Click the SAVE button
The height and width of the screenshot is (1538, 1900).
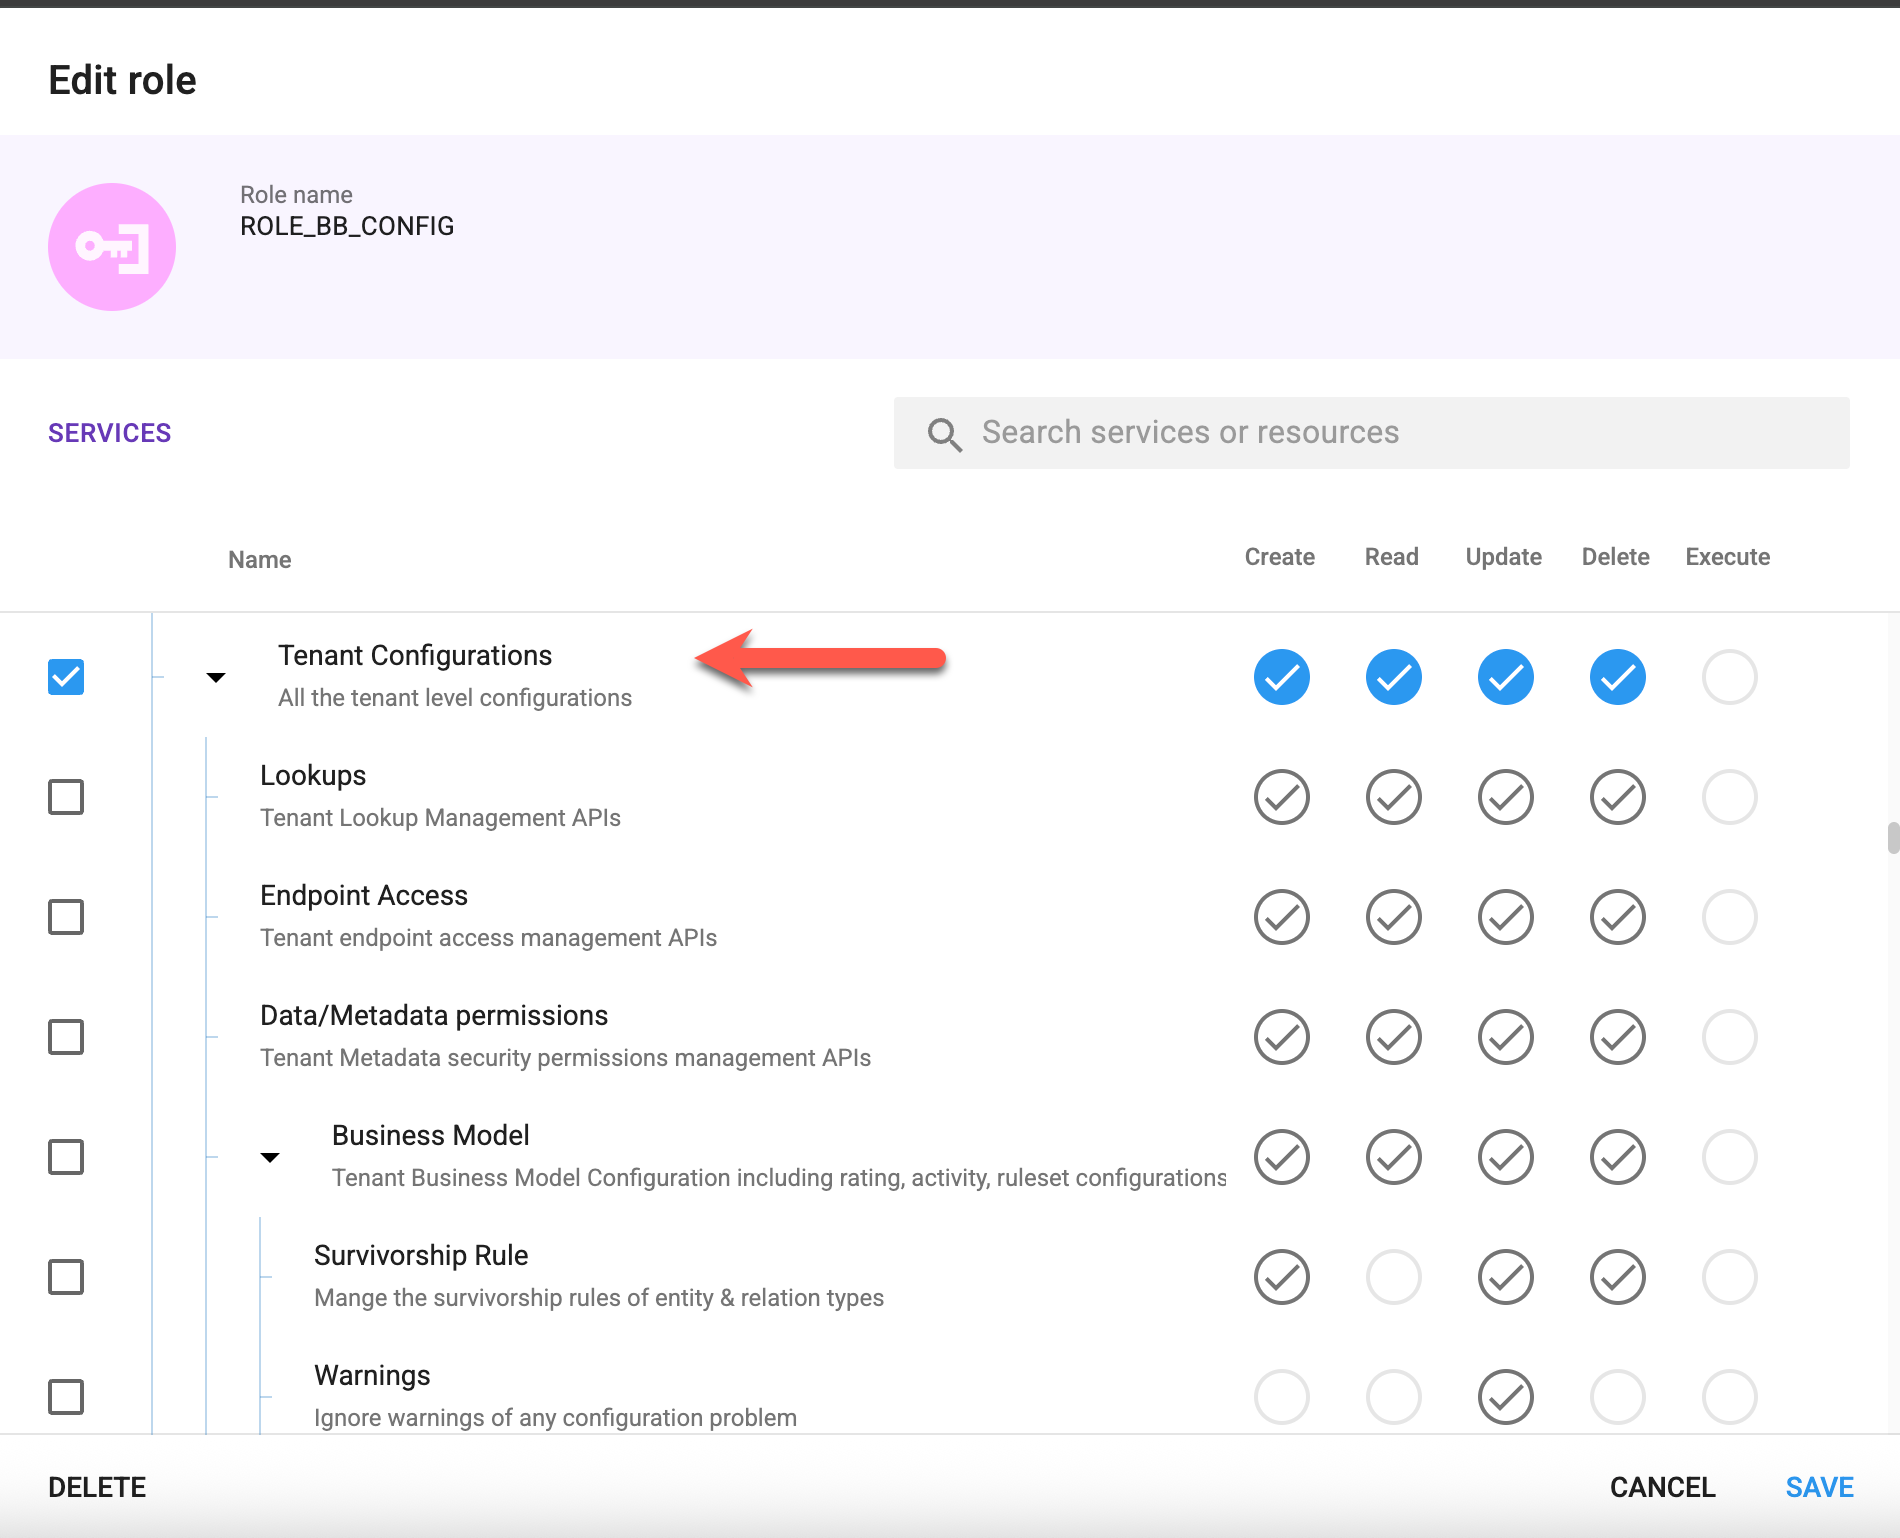point(1819,1487)
